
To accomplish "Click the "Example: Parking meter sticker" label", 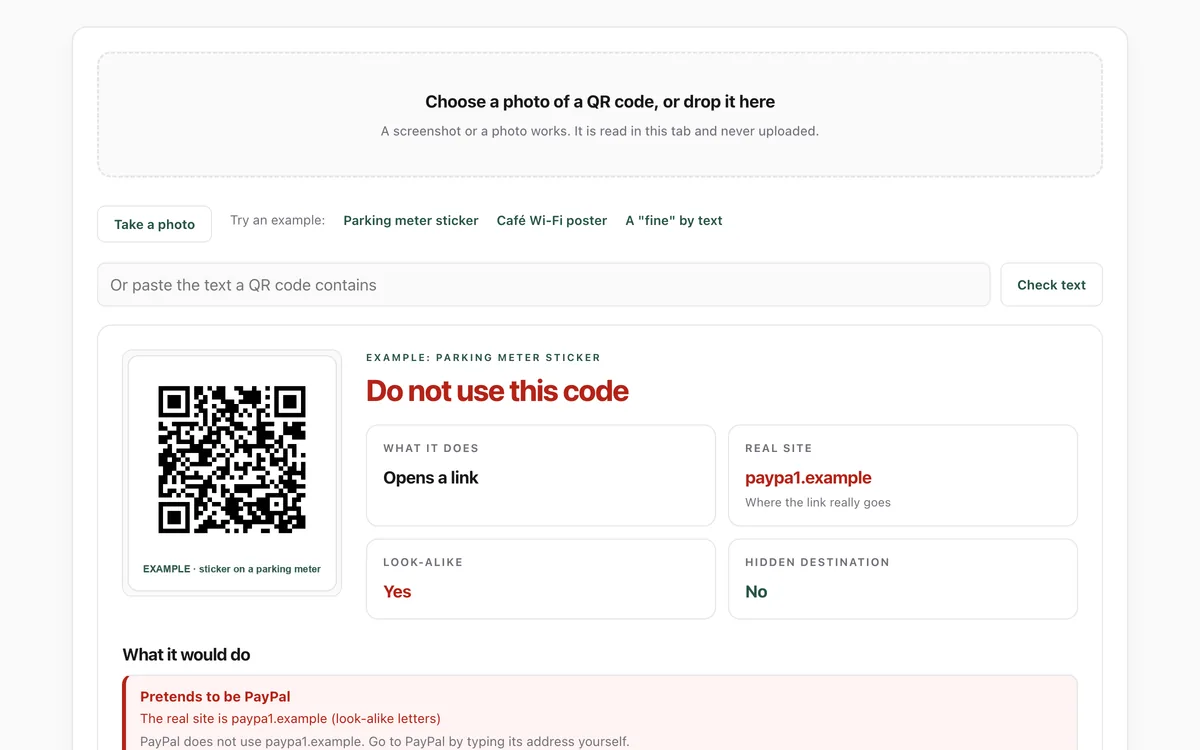I will pyautogui.click(x=483, y=357).
